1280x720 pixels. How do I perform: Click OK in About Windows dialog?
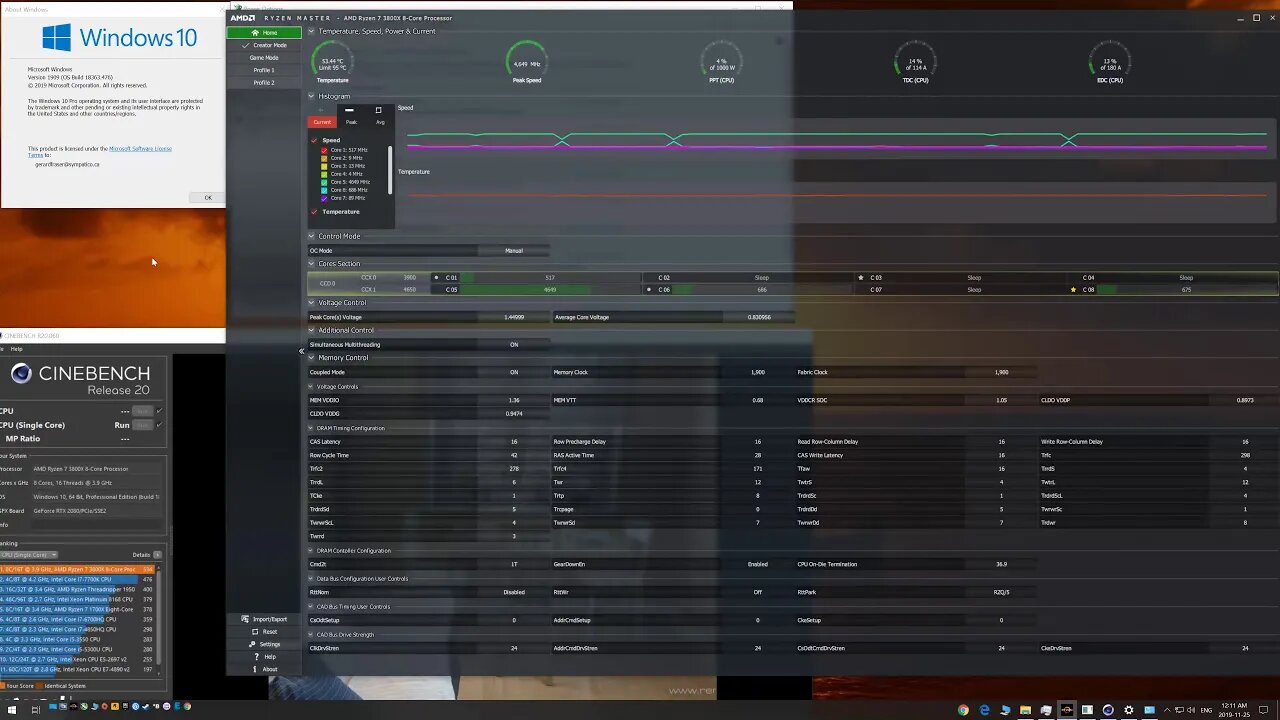(208, 197)
